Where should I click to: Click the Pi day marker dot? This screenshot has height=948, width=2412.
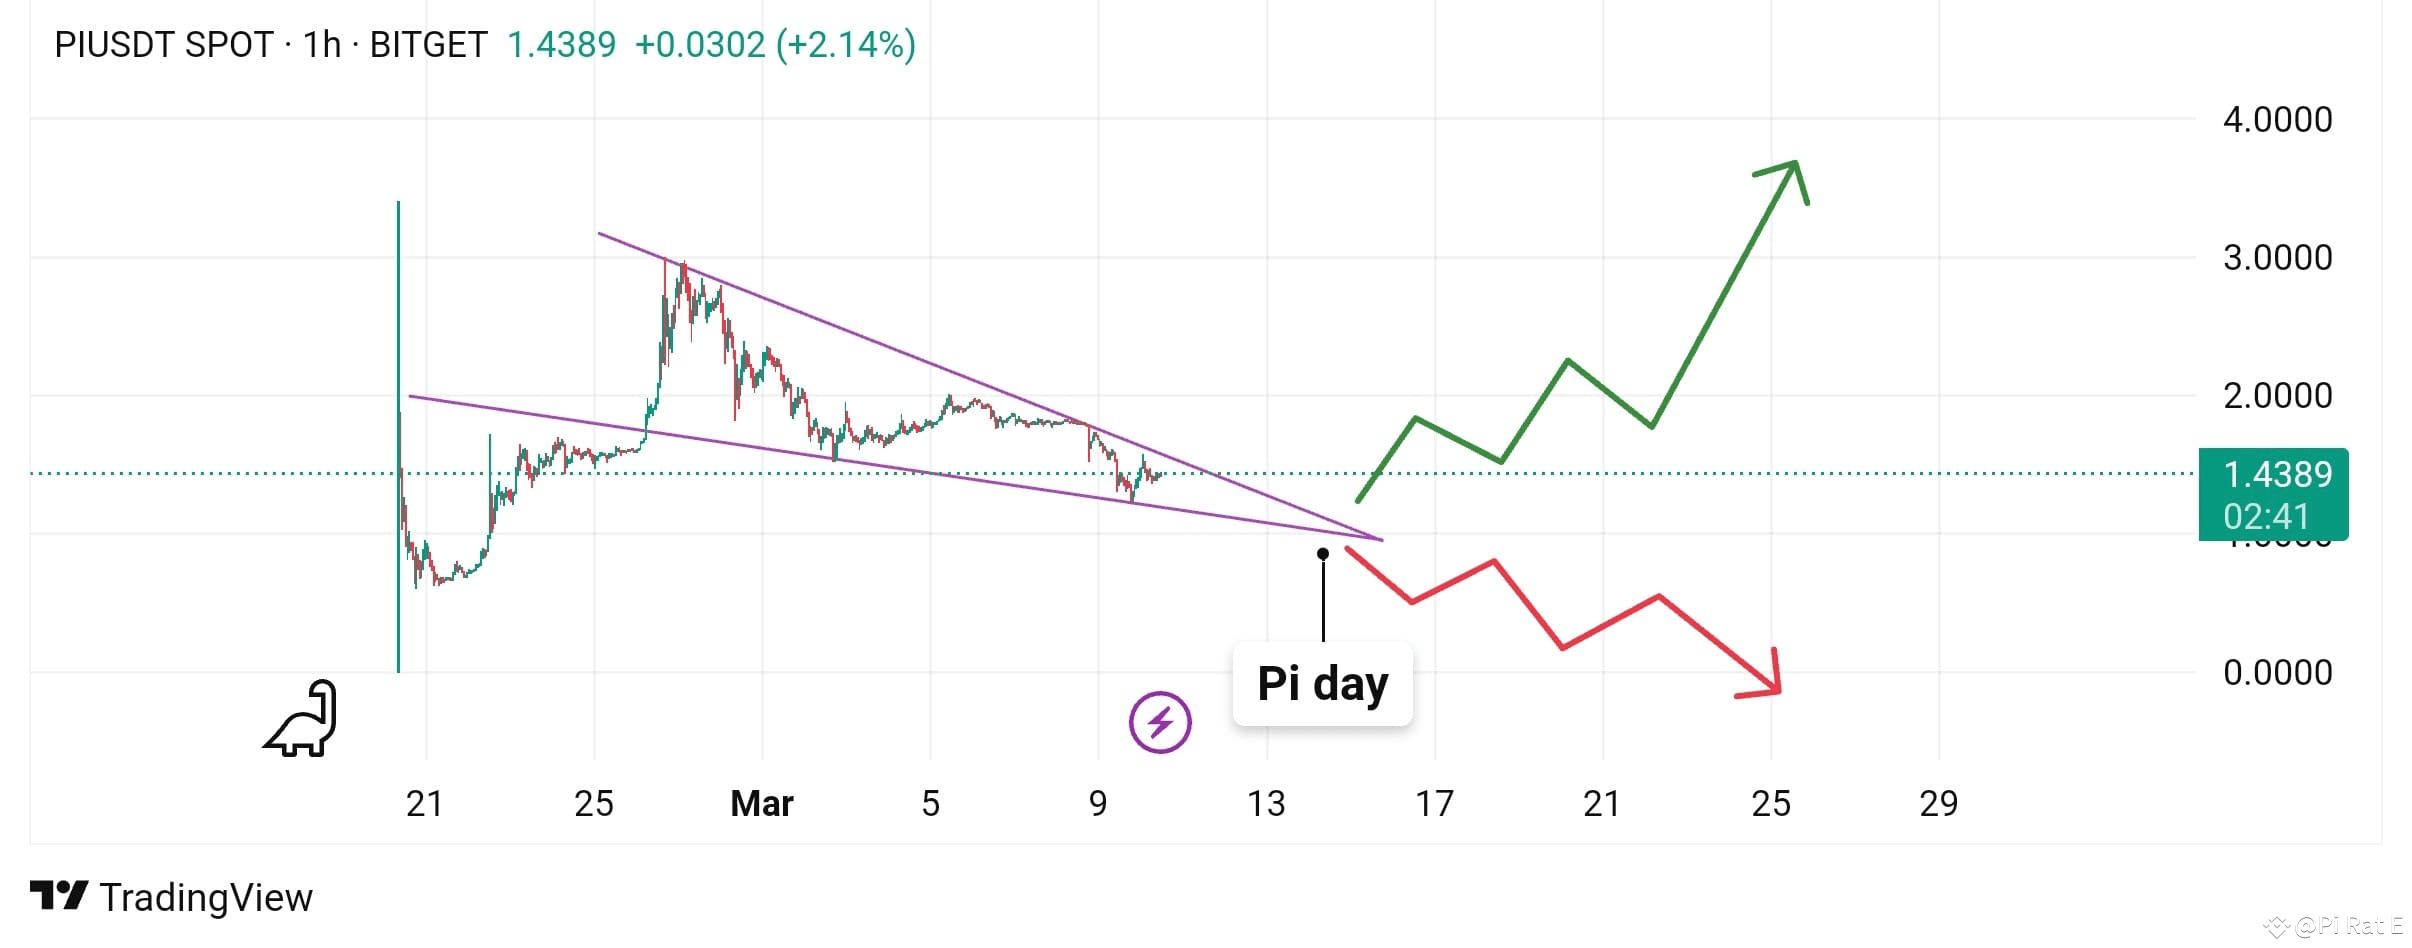(x=1323, y=554)
